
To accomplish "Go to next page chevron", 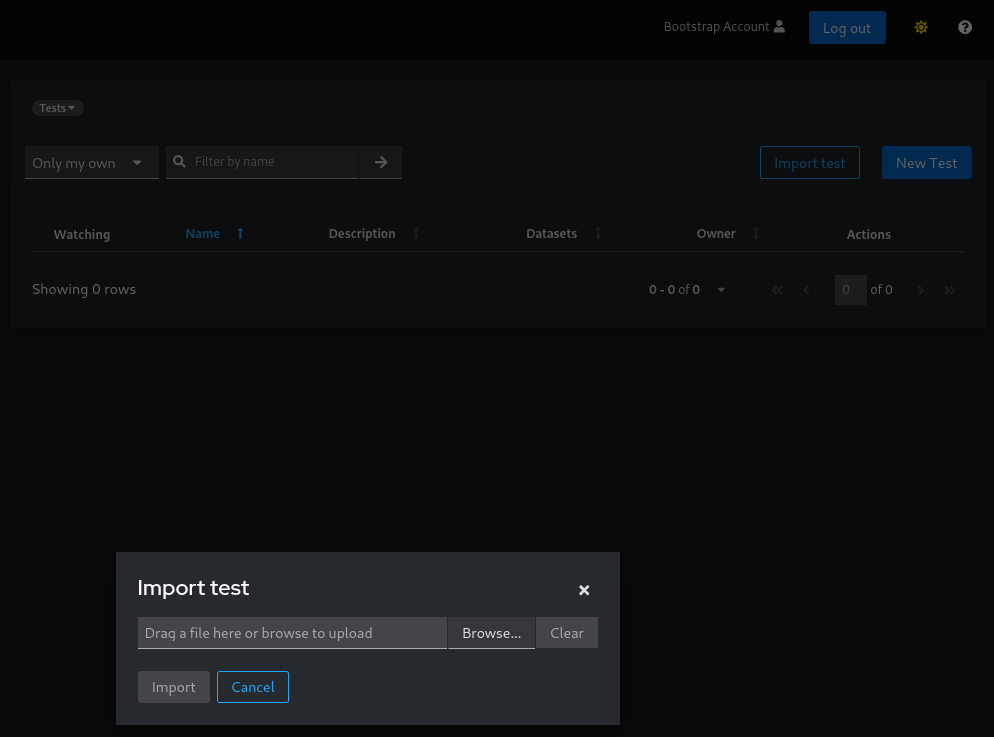I will click(920, 290).
